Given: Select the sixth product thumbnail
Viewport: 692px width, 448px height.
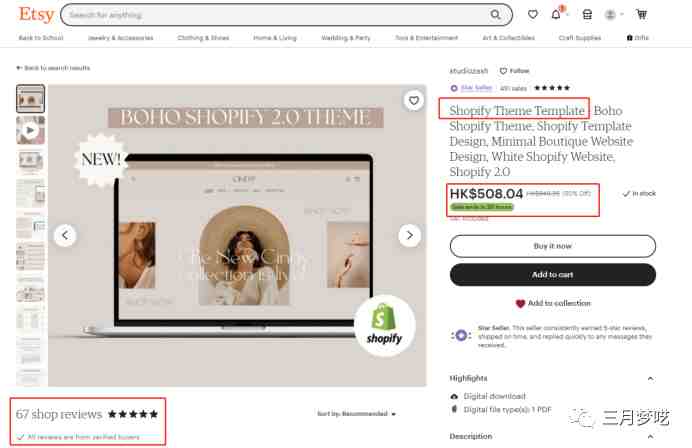Looking at the screenshot, I should tap(30, 256).
